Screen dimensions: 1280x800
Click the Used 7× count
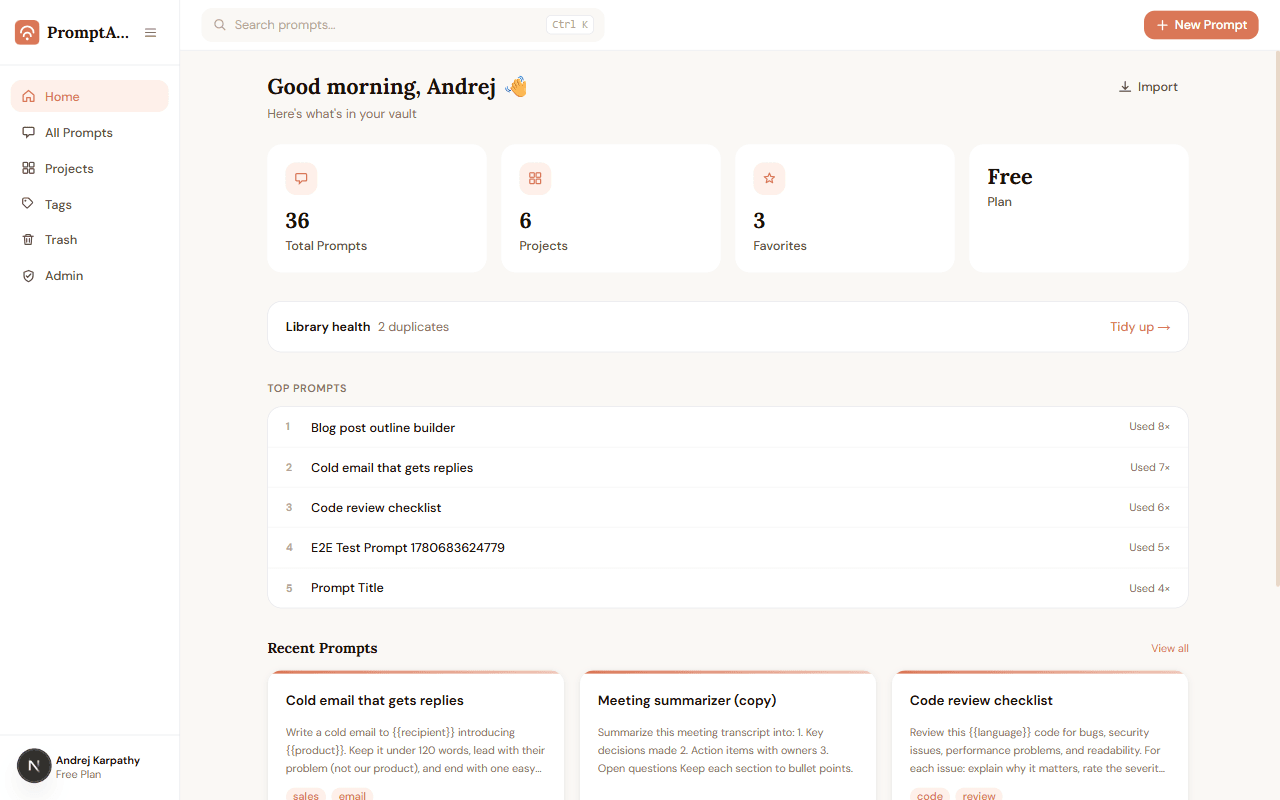point(1150,467)
